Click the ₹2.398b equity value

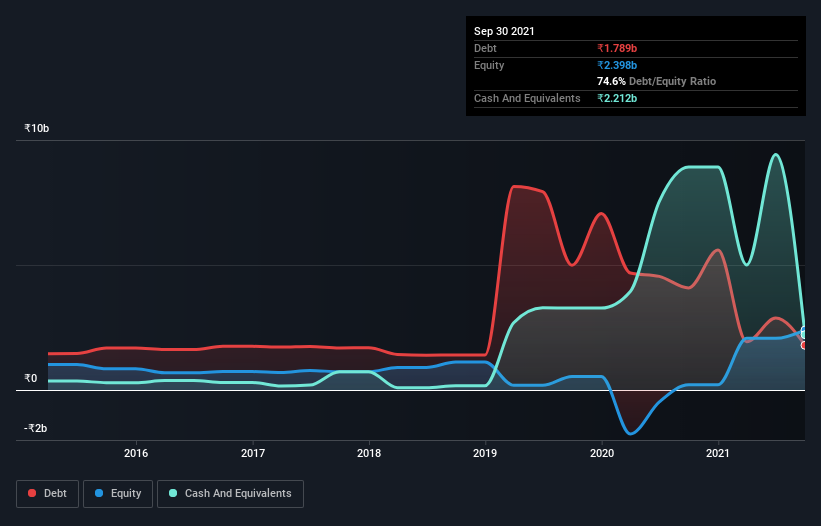tap(617, 65)
